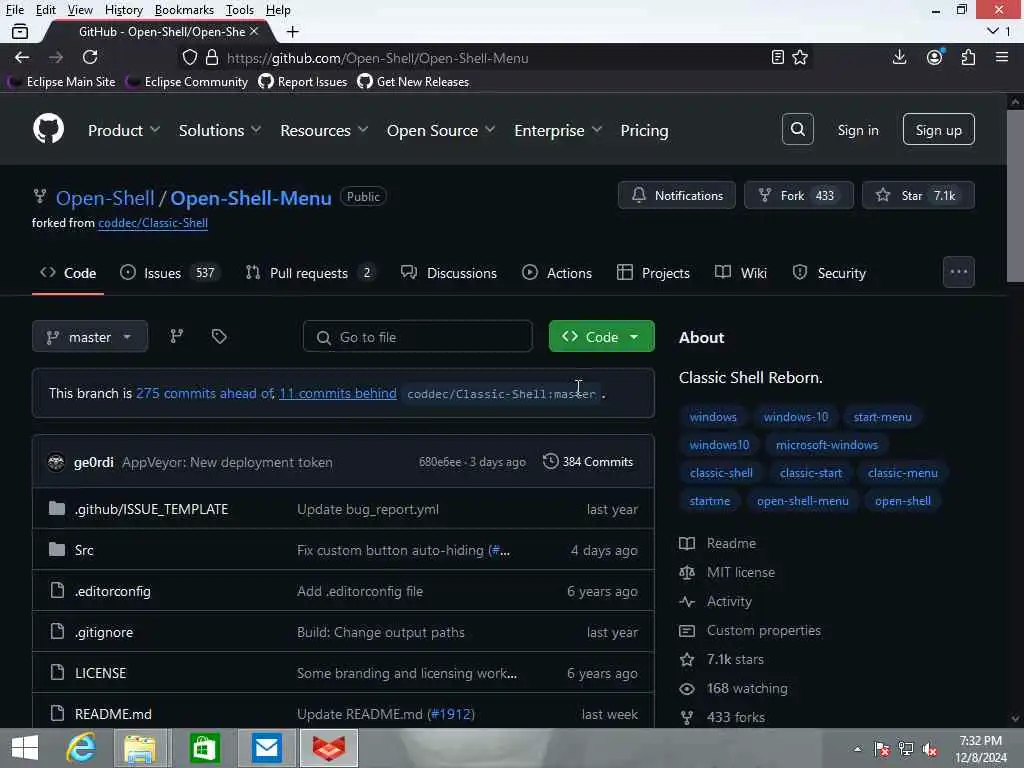1024x768 pixels.
Task: Open the list all tabs chevron
Action: click(993, 31)
